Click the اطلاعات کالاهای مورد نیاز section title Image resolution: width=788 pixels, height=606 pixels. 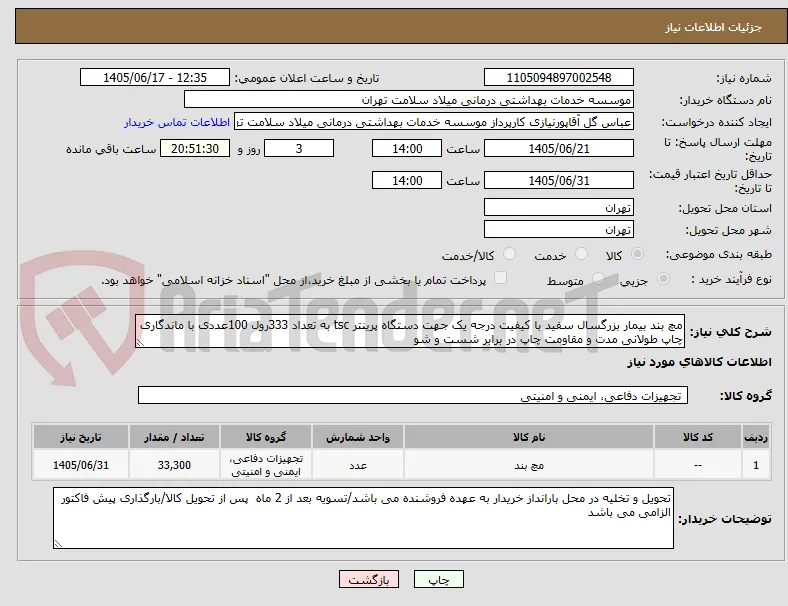point(699,362)
